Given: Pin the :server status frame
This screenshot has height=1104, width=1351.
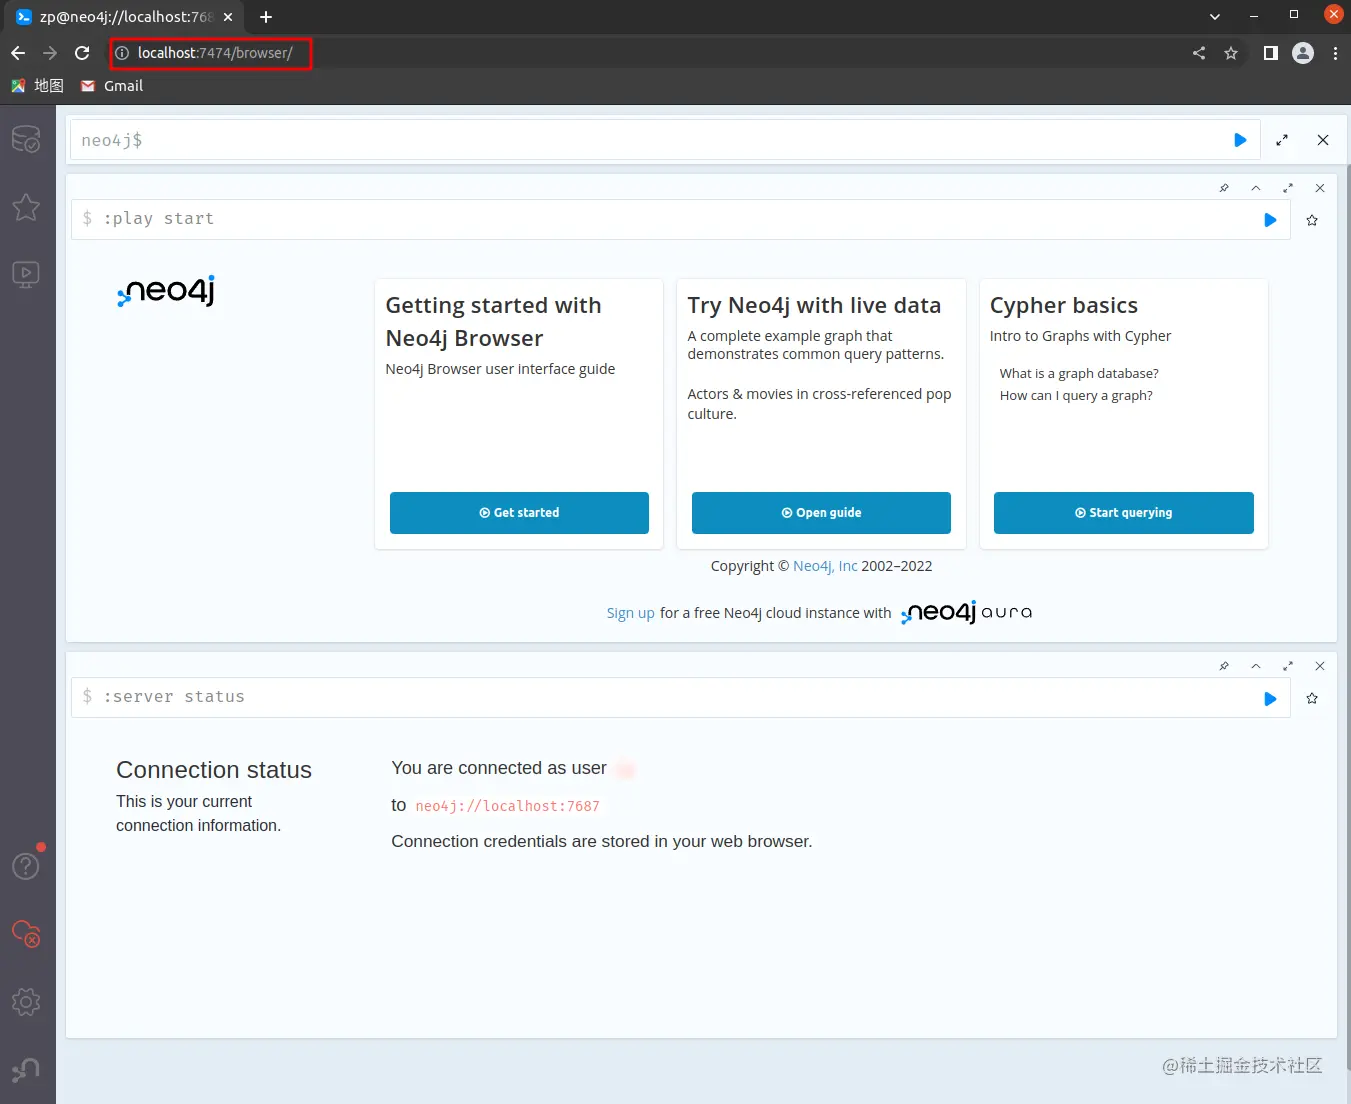Looking at the screenshot, I should [x=1224, y=666].
